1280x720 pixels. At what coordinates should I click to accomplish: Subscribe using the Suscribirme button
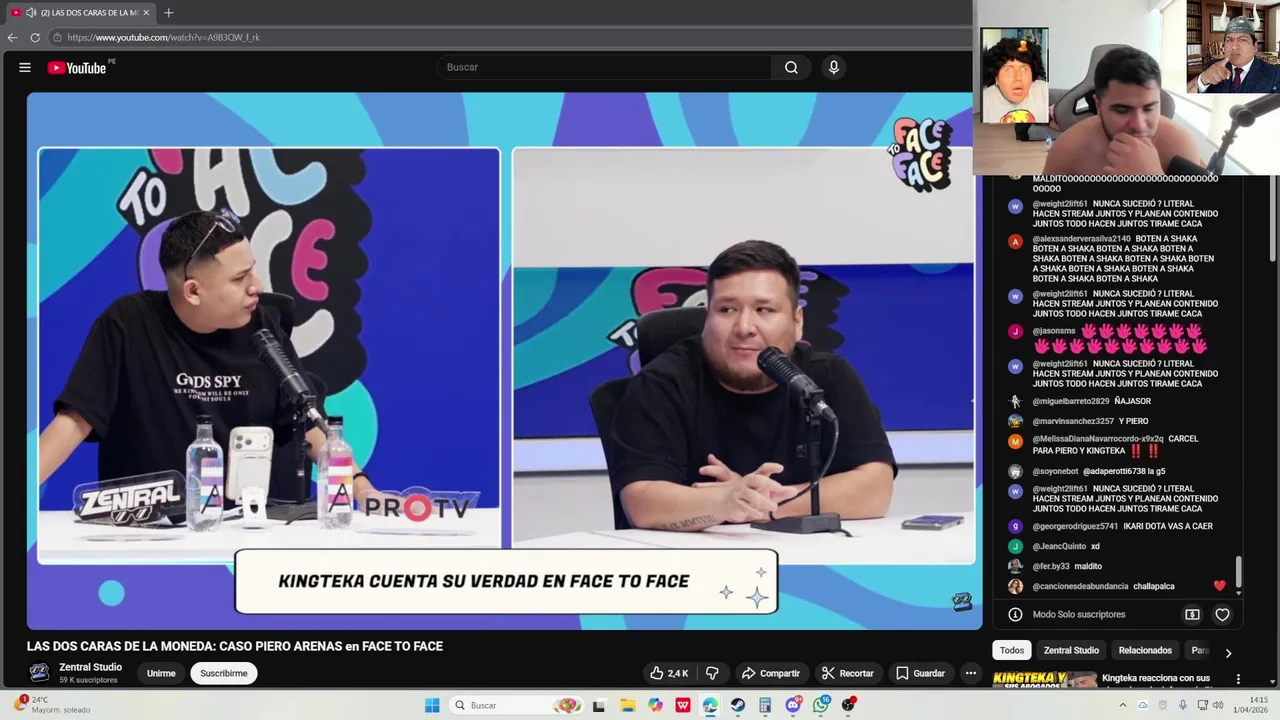(x=223, y=673)
